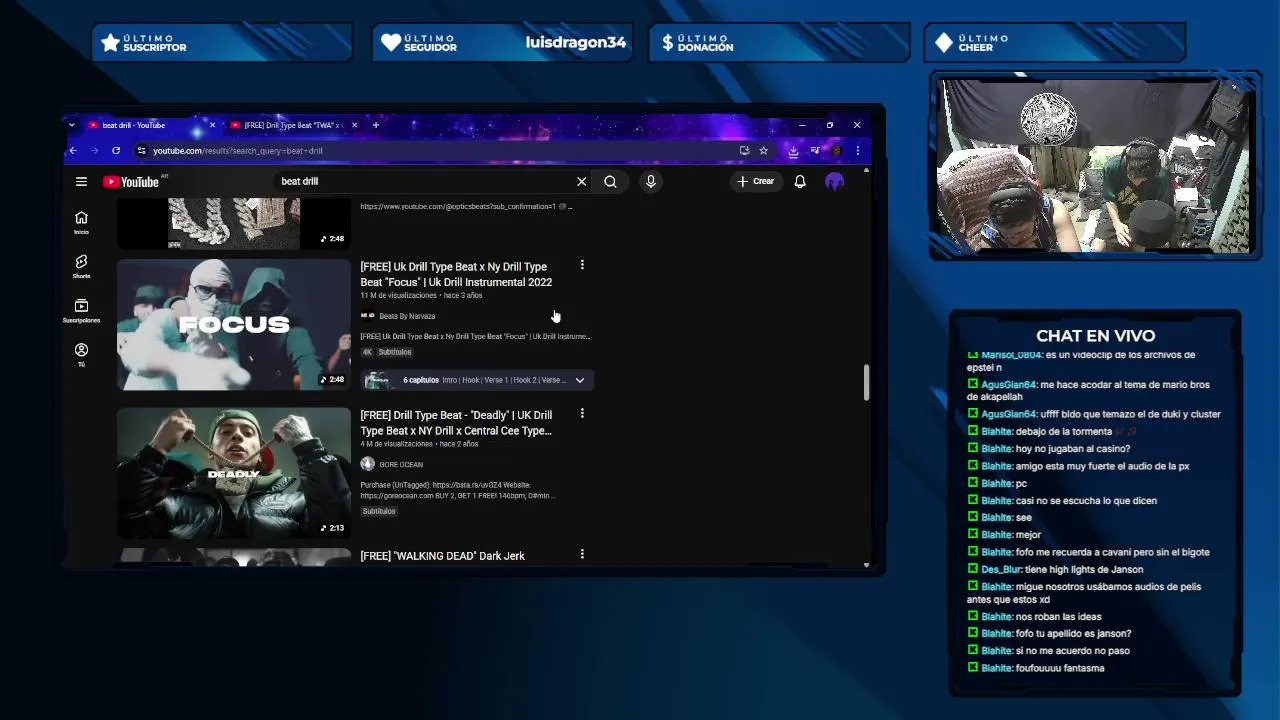The width and height of the screenshot is (1280, 720).
Task: Click the Último Cheer panel
Action: [x=1054, y=42]
